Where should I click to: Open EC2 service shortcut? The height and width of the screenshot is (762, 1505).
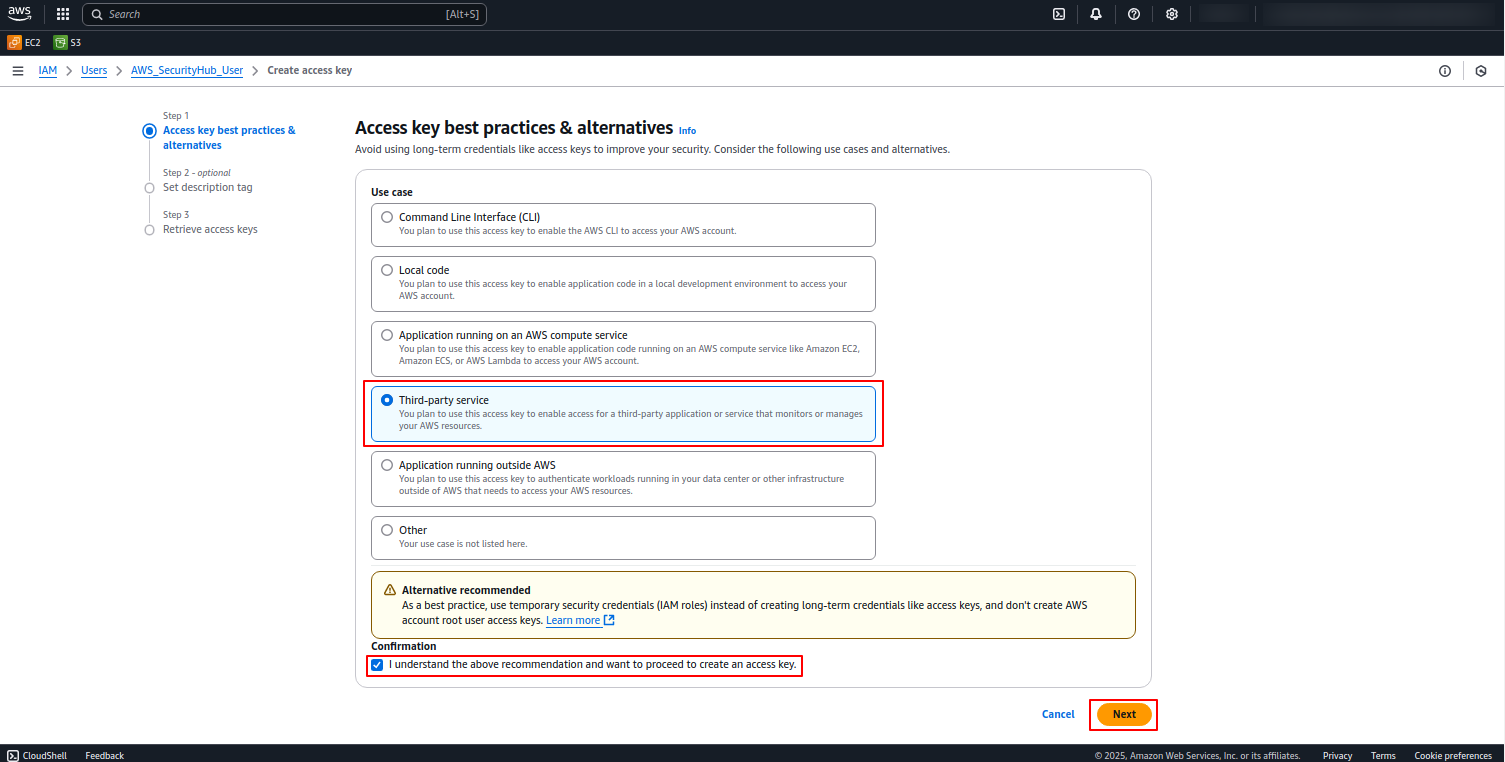coord(25,42)
